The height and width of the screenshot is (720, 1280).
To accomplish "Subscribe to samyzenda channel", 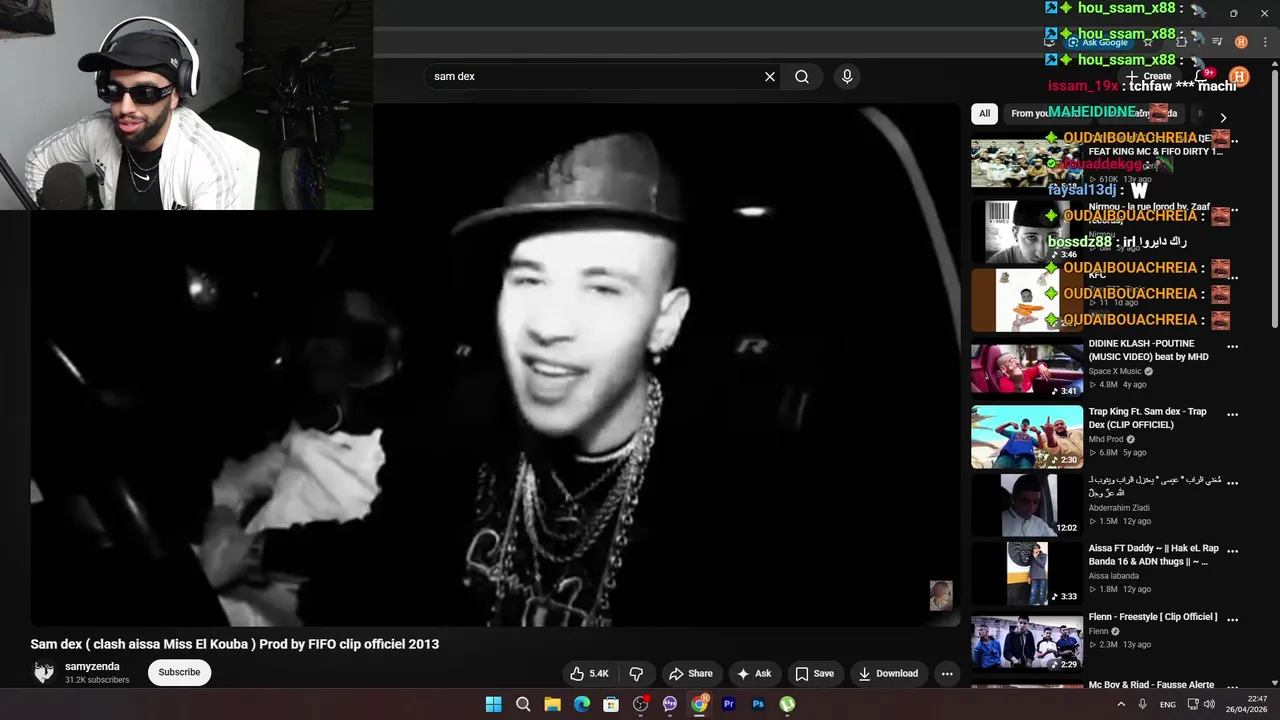I will (x=179, y=672).
